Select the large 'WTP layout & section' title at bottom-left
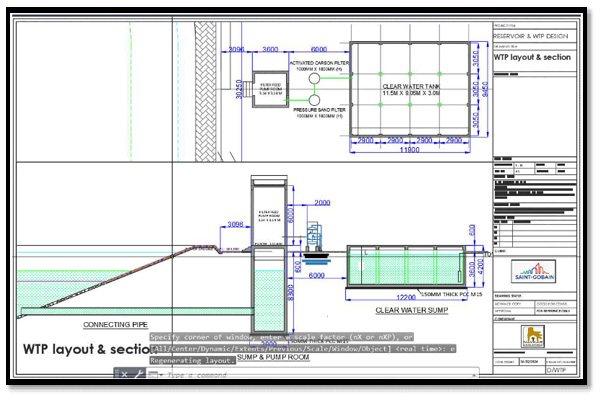Screen dimensions: 600x400 90,349
